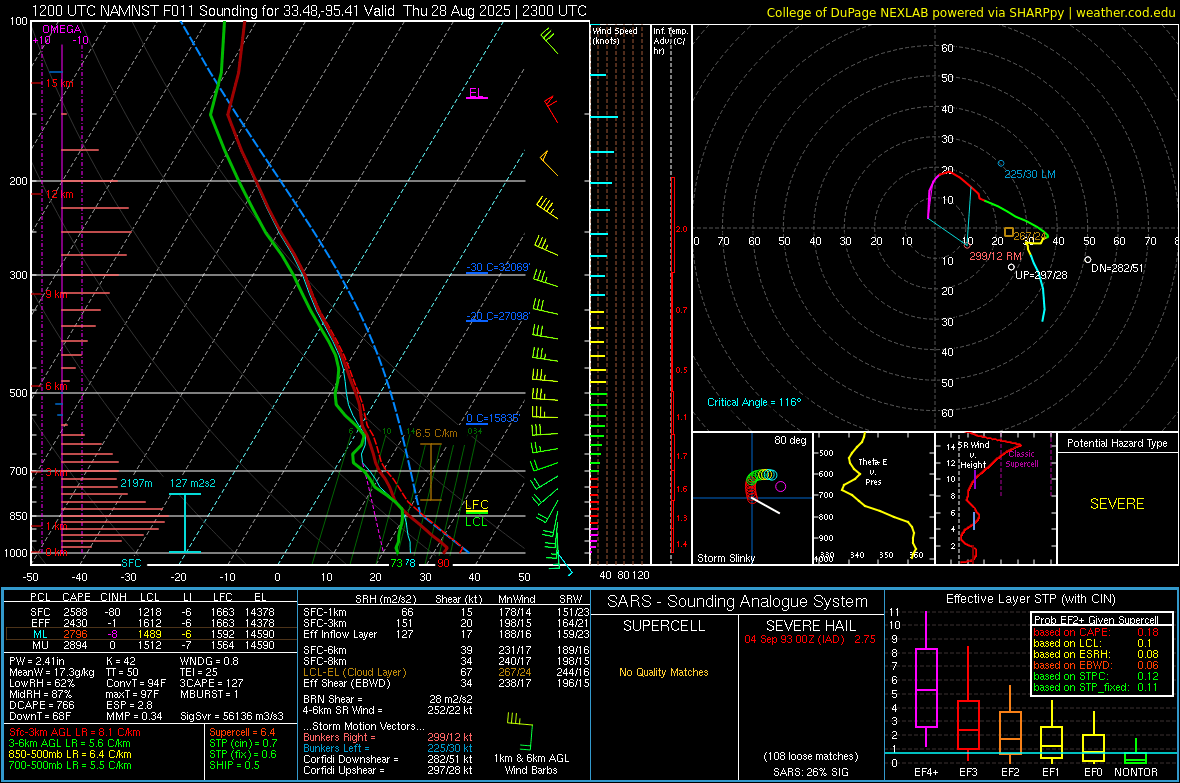Viewport: 1180px width, 783px height.
Task: Click the SHIP = 0.5 parameter
Action: (234, 765)
